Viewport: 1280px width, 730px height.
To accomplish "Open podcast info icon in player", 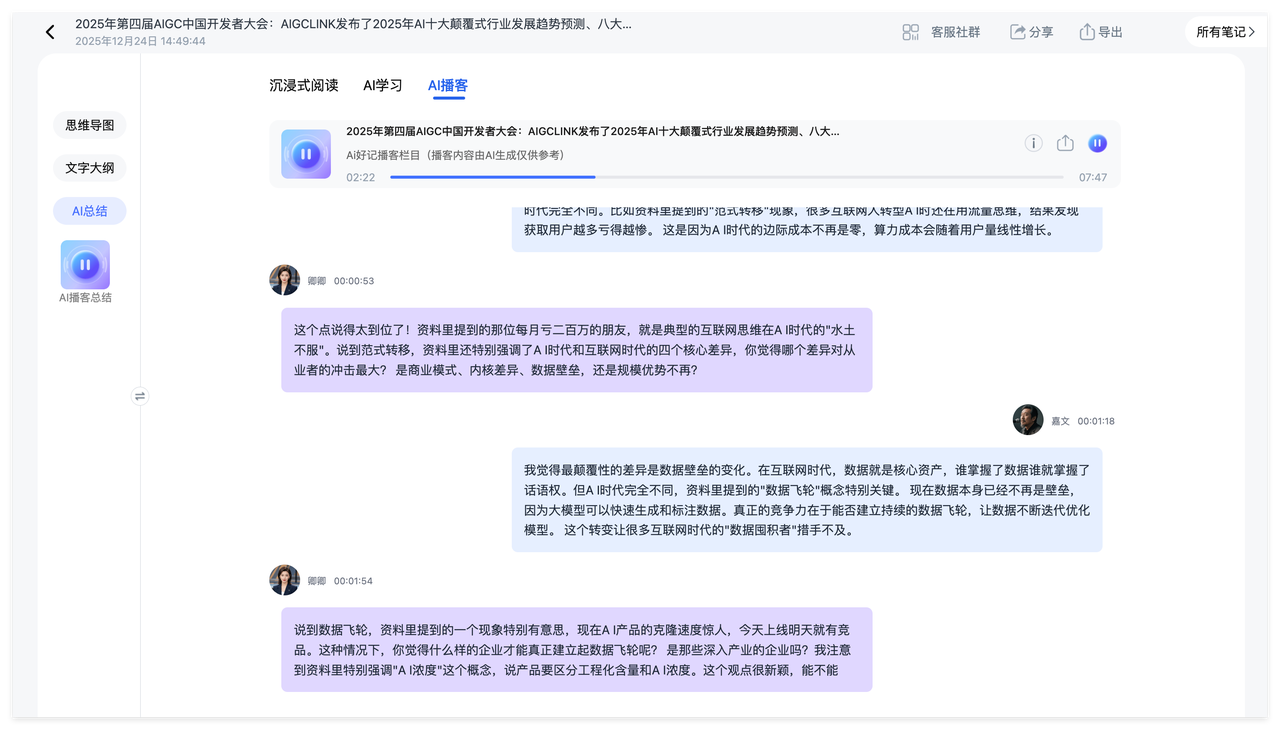I will tap(1033, 143).
